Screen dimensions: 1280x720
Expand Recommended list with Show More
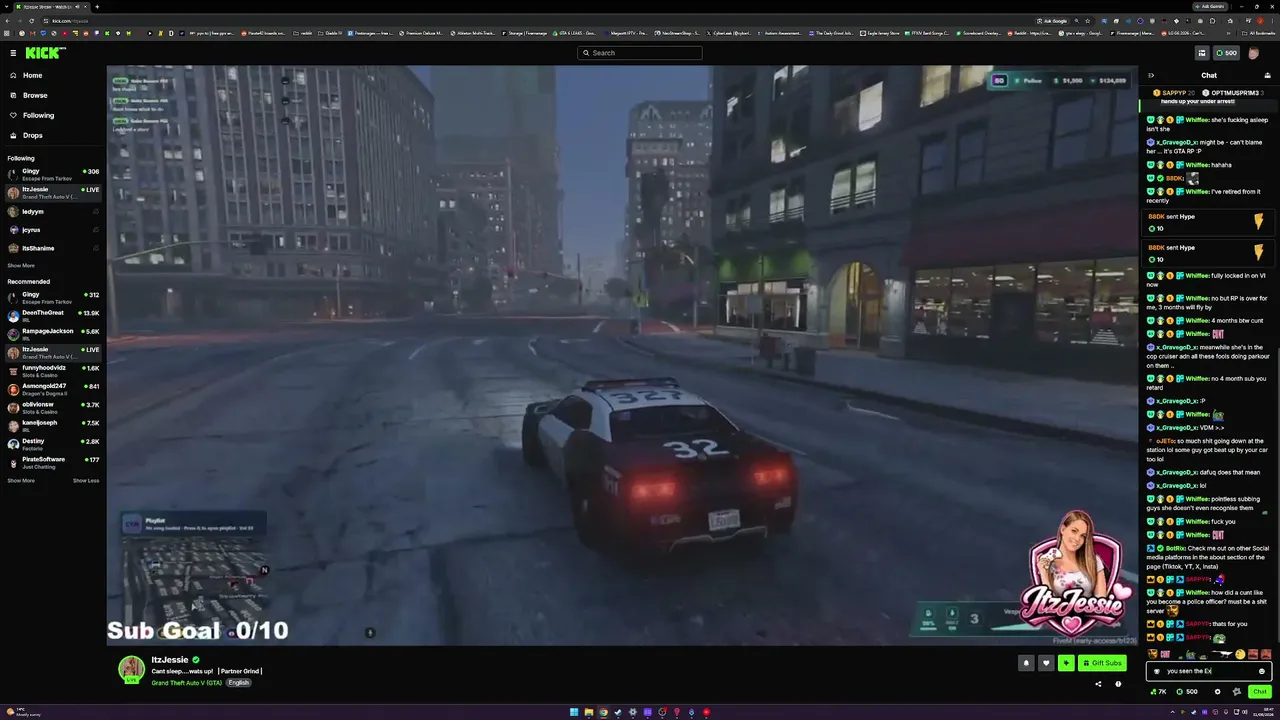pos(21,481)
